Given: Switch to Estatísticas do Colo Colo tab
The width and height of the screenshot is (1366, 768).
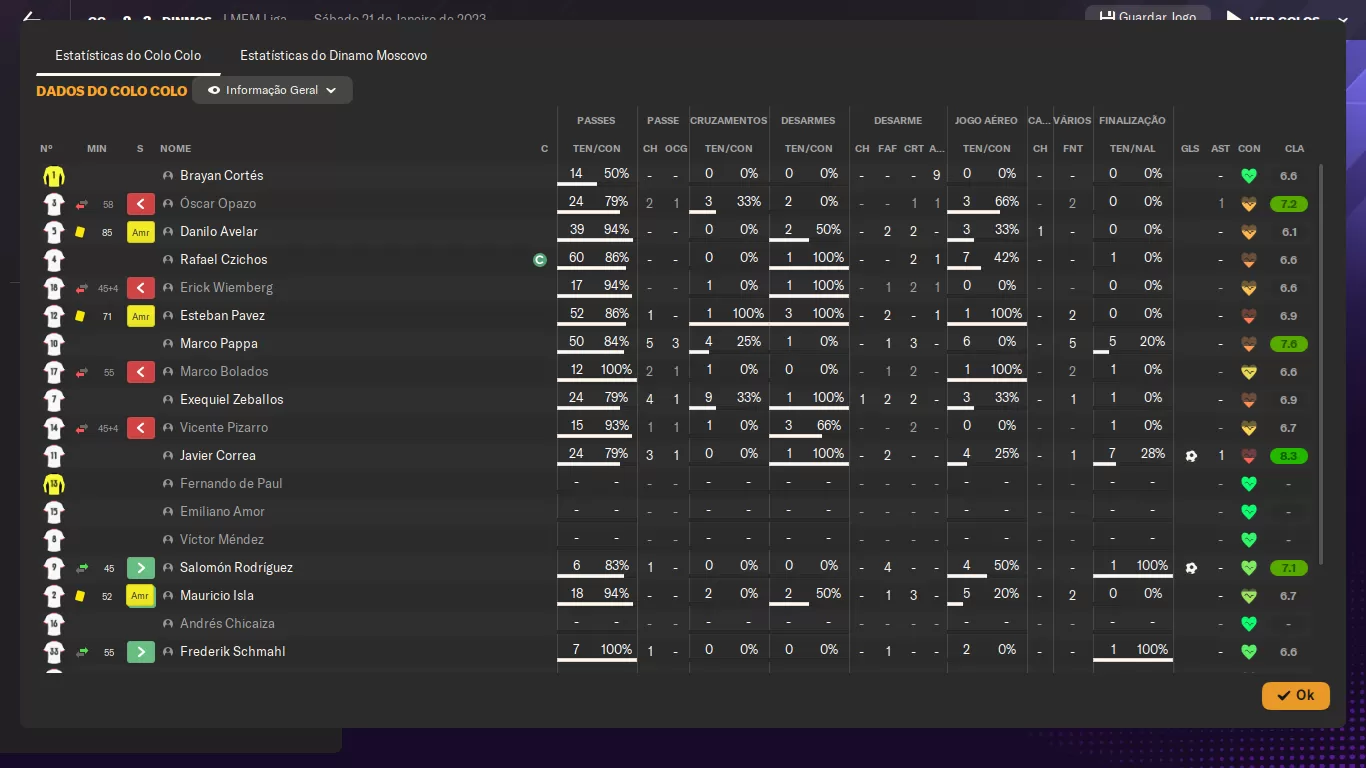Looking at the screenshot, I should coord(128,56).
